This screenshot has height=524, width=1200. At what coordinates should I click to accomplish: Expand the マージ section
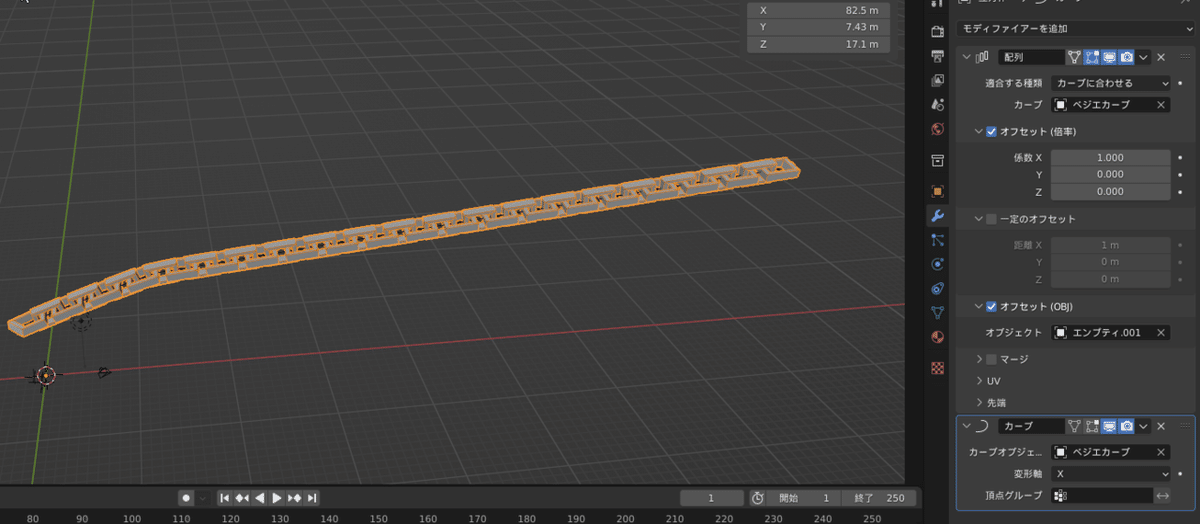(978, 359)
